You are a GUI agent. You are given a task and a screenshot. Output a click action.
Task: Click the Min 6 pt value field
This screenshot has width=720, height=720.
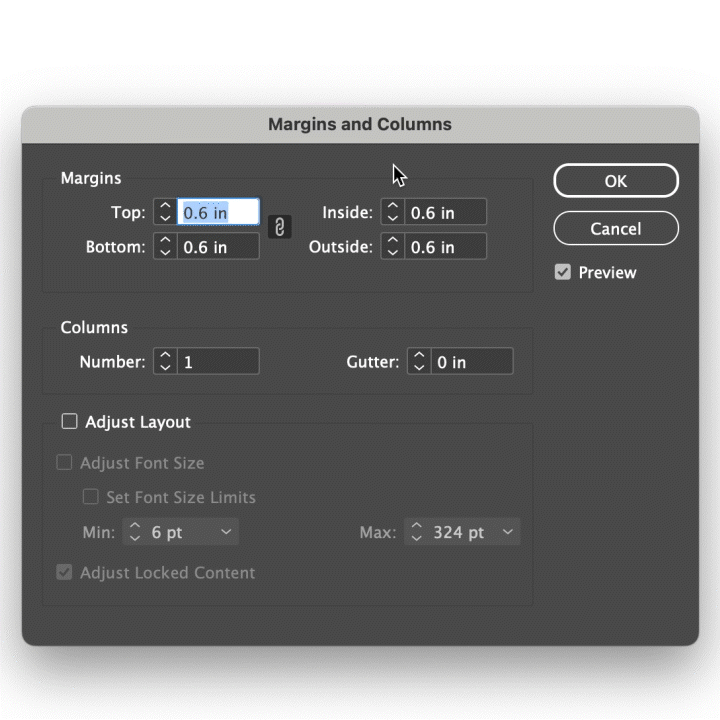tap(181, 532)
